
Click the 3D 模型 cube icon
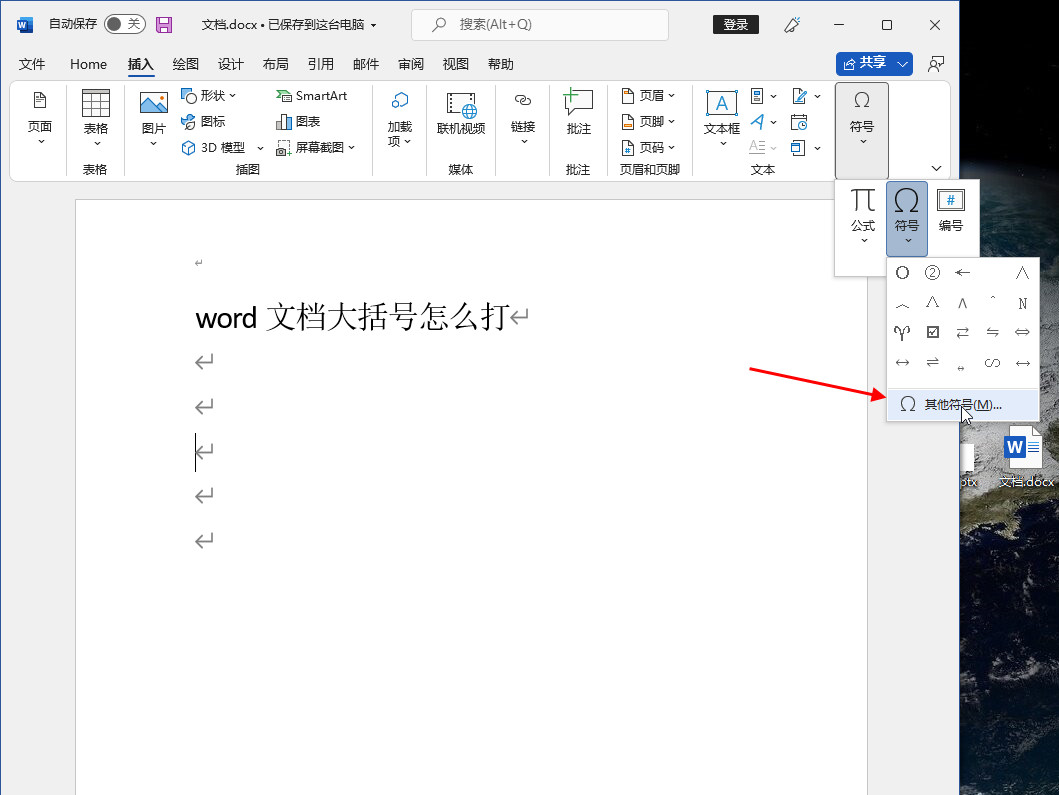coord(188,148)
